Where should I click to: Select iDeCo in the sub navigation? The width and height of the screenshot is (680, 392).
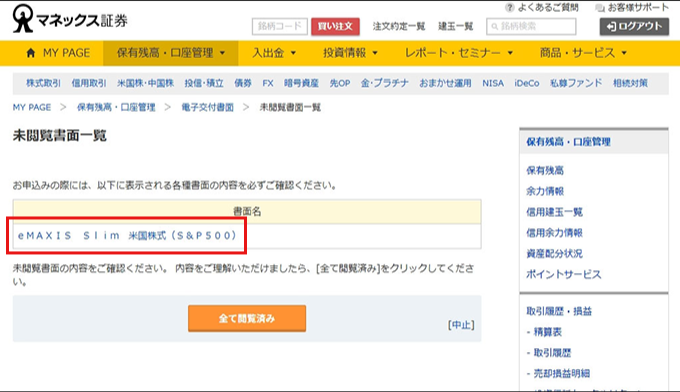click(x=527, y=83)
